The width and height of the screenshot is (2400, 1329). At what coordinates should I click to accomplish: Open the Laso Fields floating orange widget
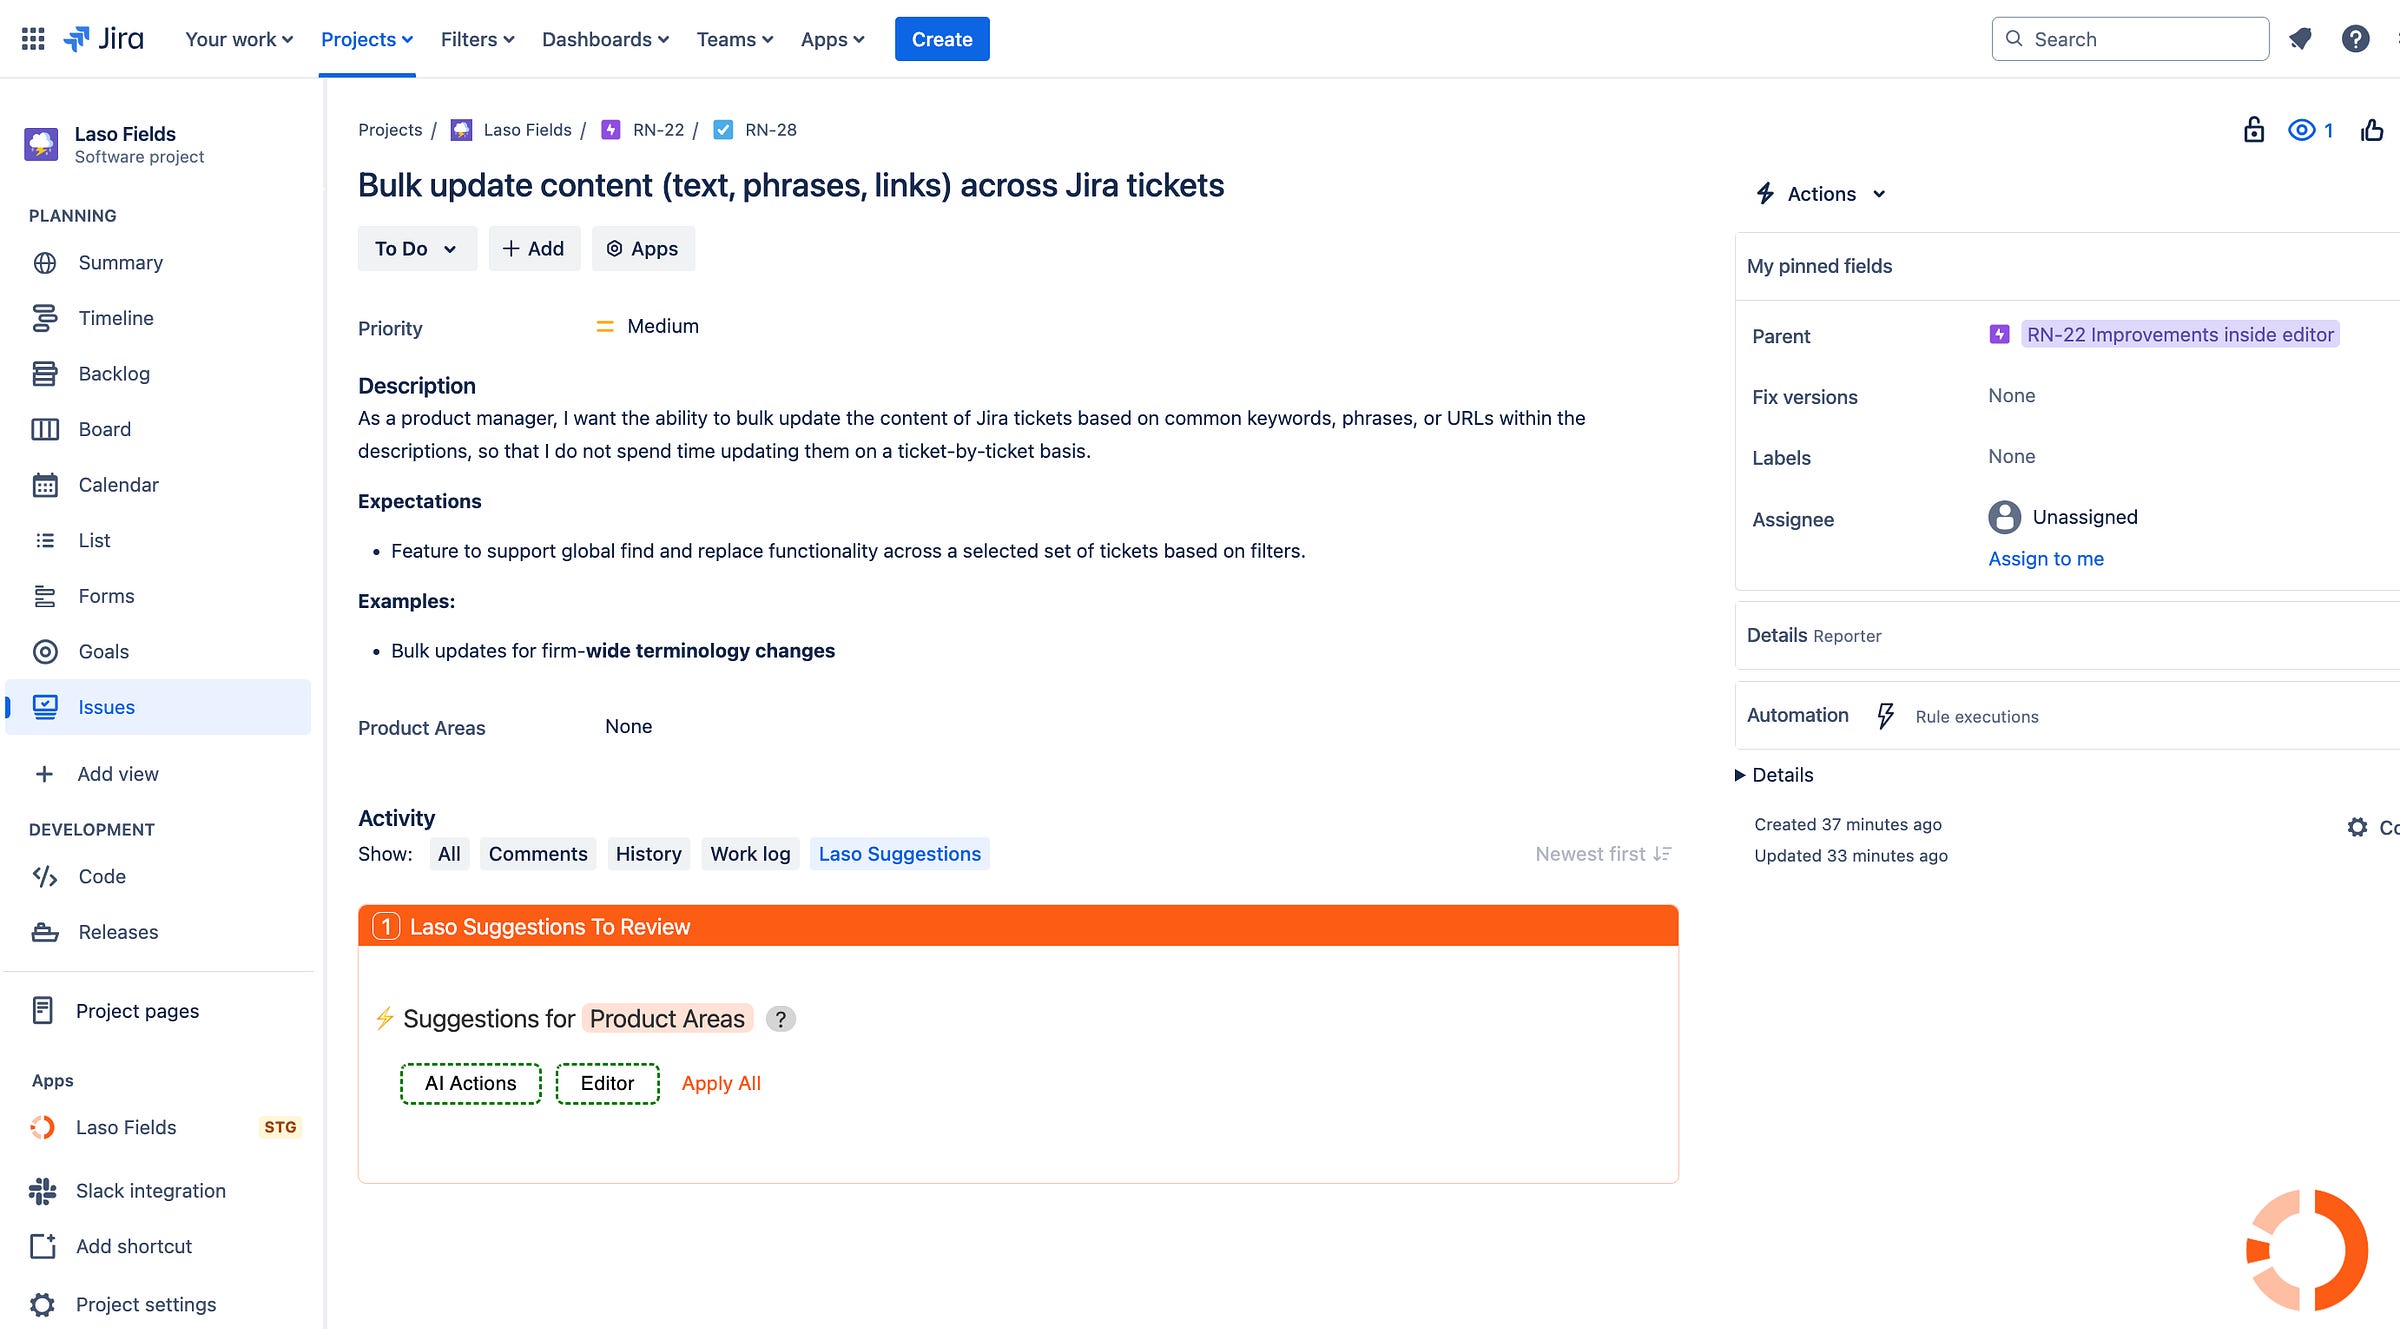pos(2306,1250)
